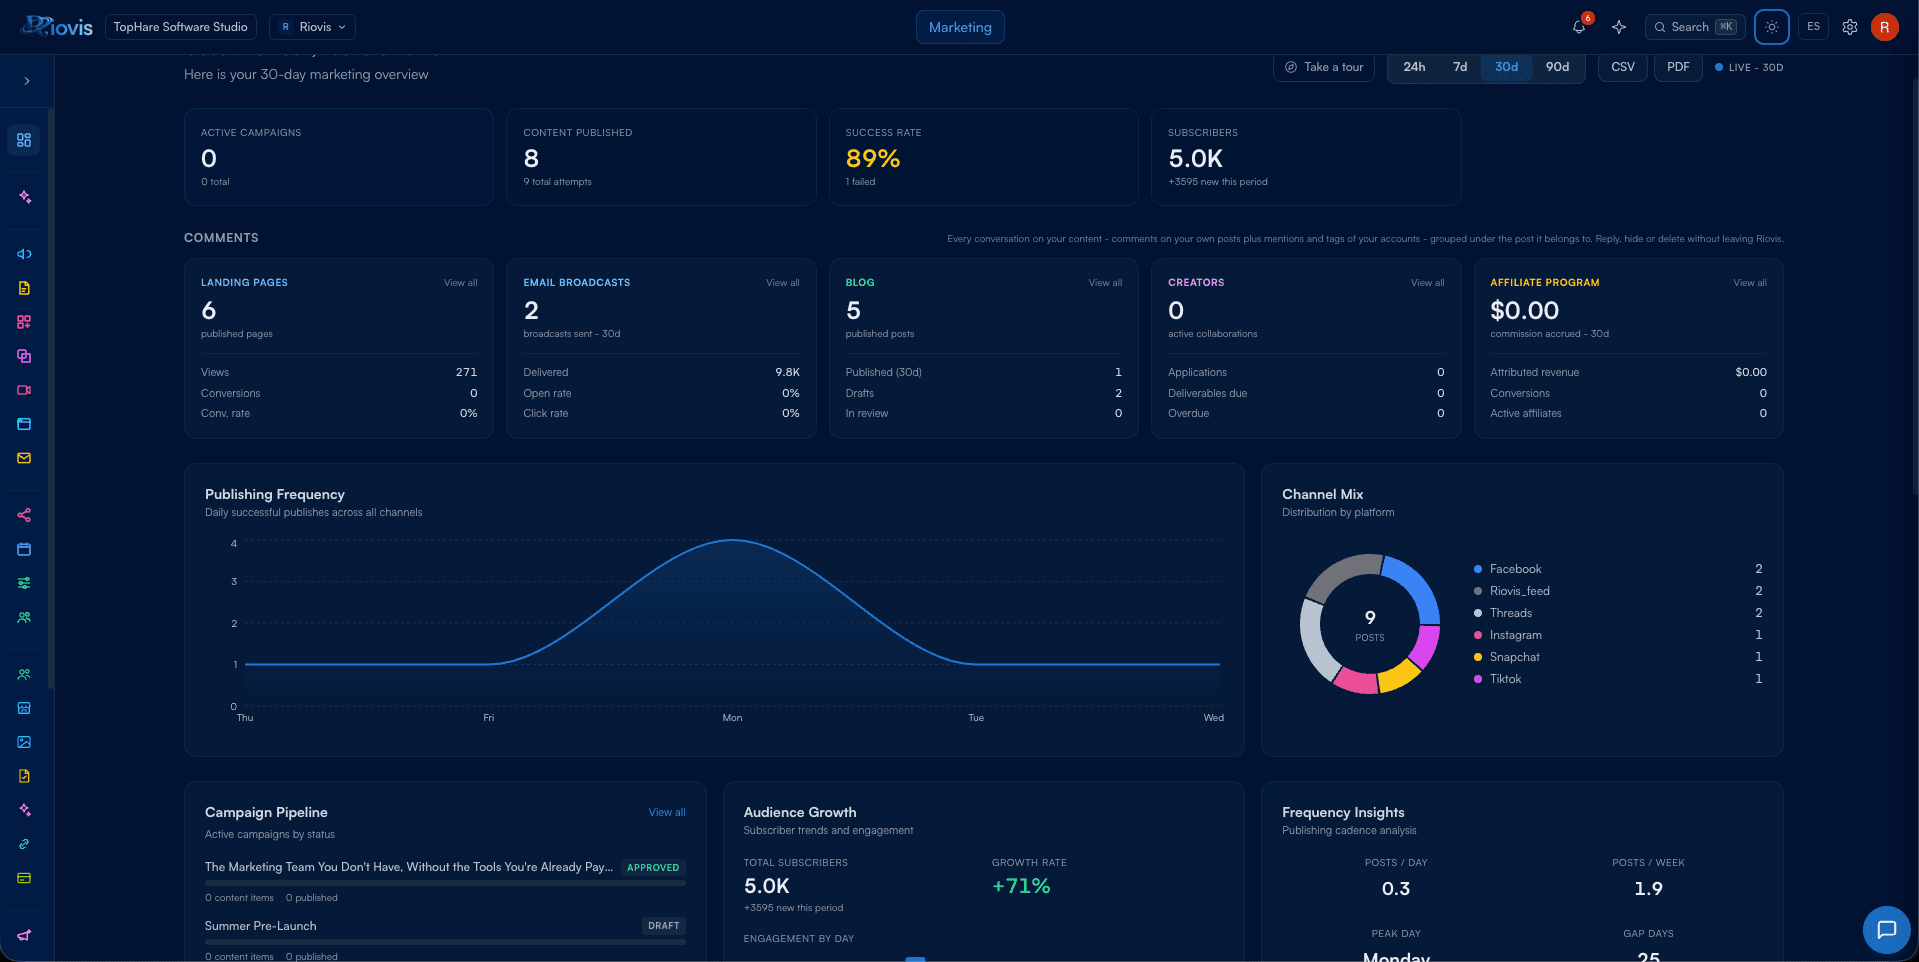Open the teal link chain sidebar icon

[24, 844]
